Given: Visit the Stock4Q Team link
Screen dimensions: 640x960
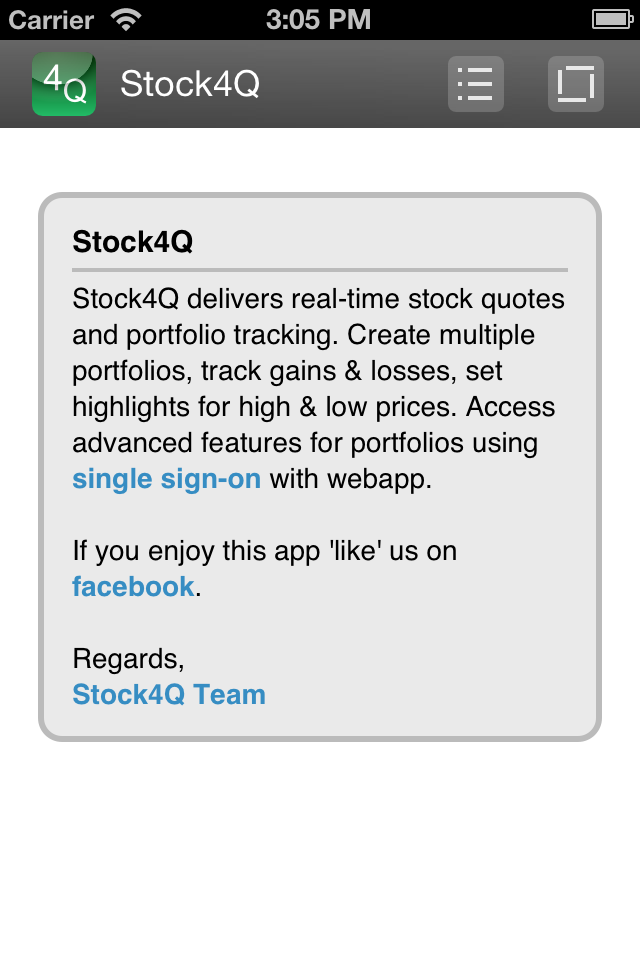Looking at the screenshot, I should click(169, 694).
